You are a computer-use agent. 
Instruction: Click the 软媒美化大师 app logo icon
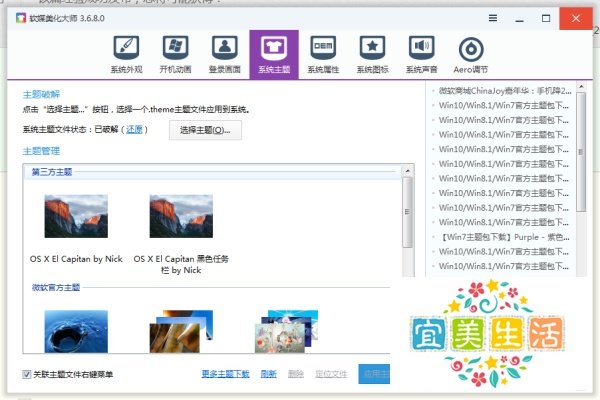tap(21, 18)
